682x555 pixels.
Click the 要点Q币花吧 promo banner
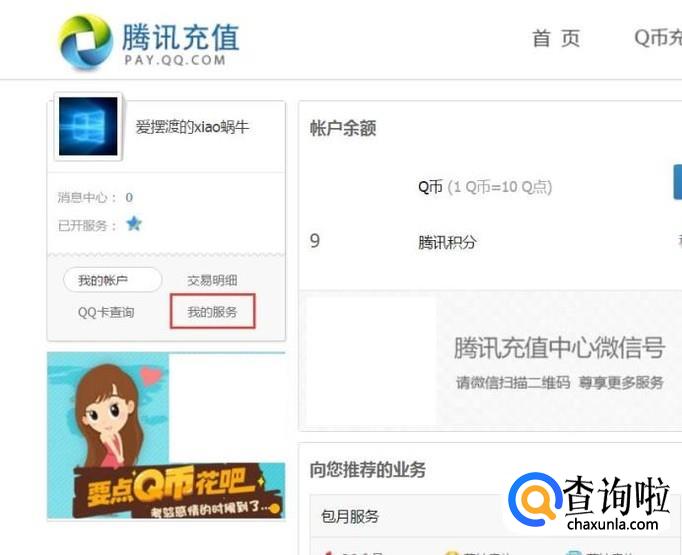pos(166,436)
